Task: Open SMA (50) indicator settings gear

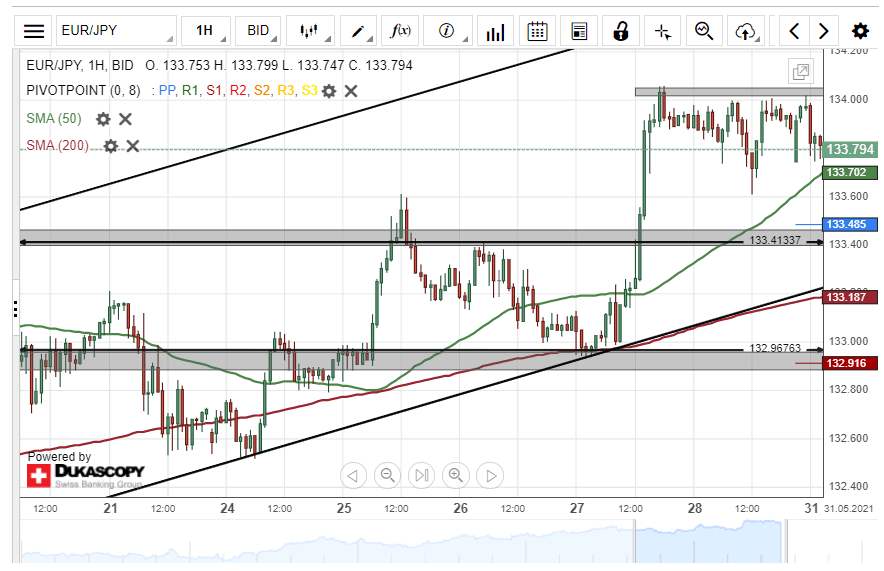Action: tap(103, 119)
